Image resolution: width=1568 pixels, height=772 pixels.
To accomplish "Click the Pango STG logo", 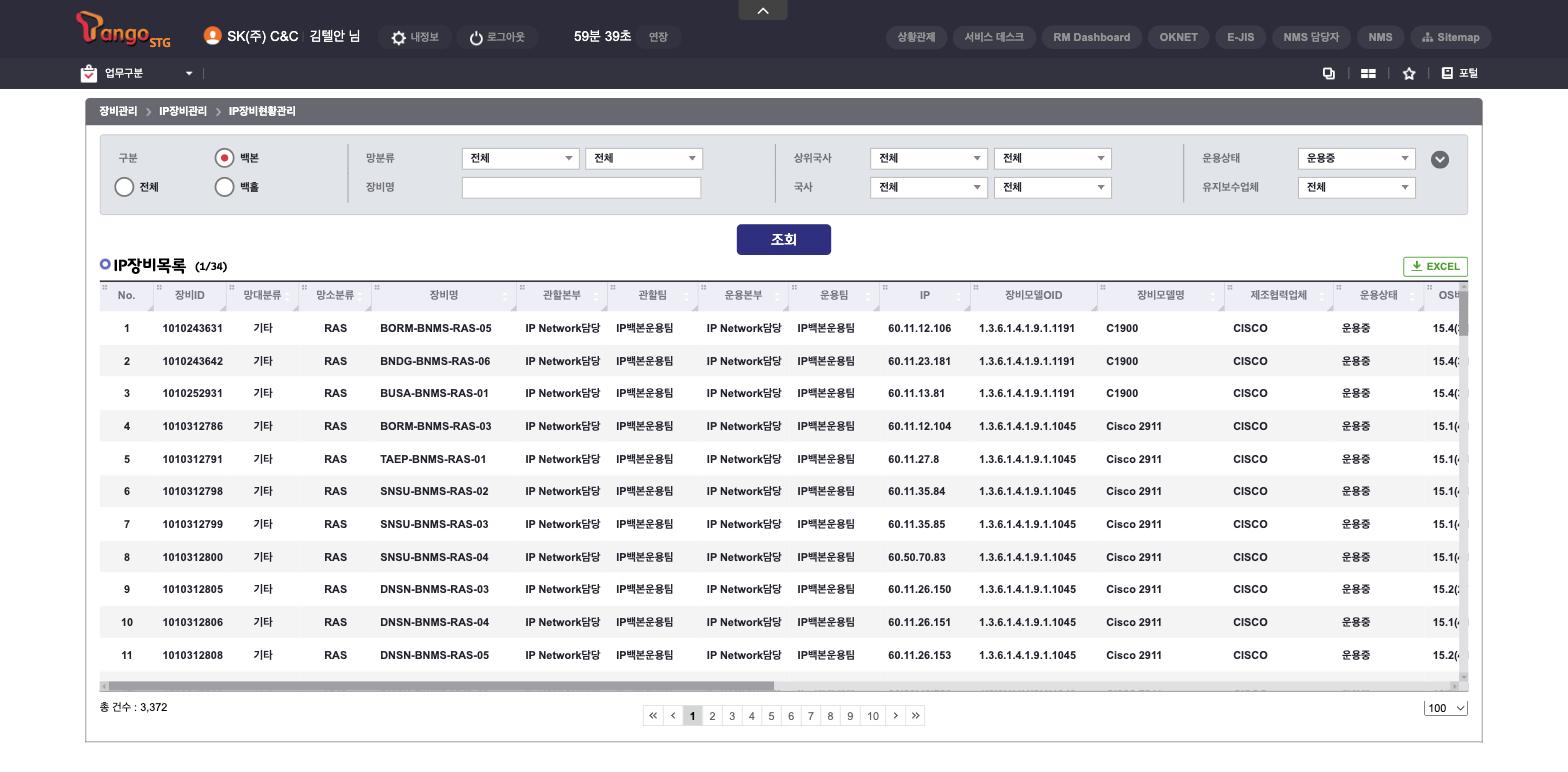I will click(x=123, y=30).
